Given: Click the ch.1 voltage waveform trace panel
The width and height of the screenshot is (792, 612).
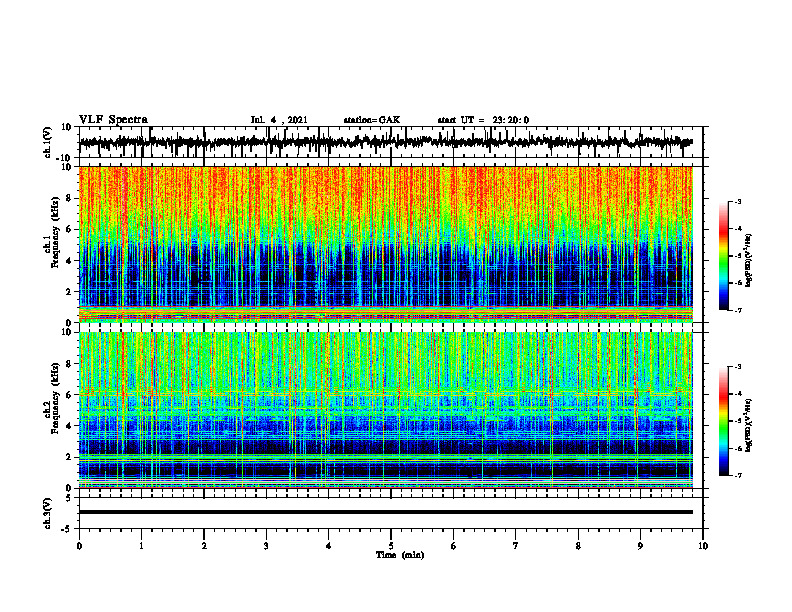Looking at the screenshot, I should pos(390,142).
